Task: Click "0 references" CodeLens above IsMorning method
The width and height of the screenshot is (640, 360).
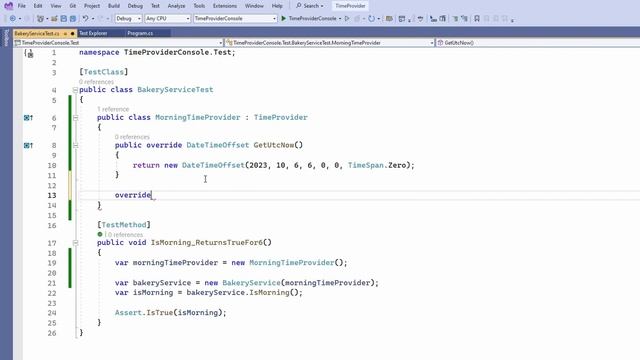Action: [x=125, y=235]
